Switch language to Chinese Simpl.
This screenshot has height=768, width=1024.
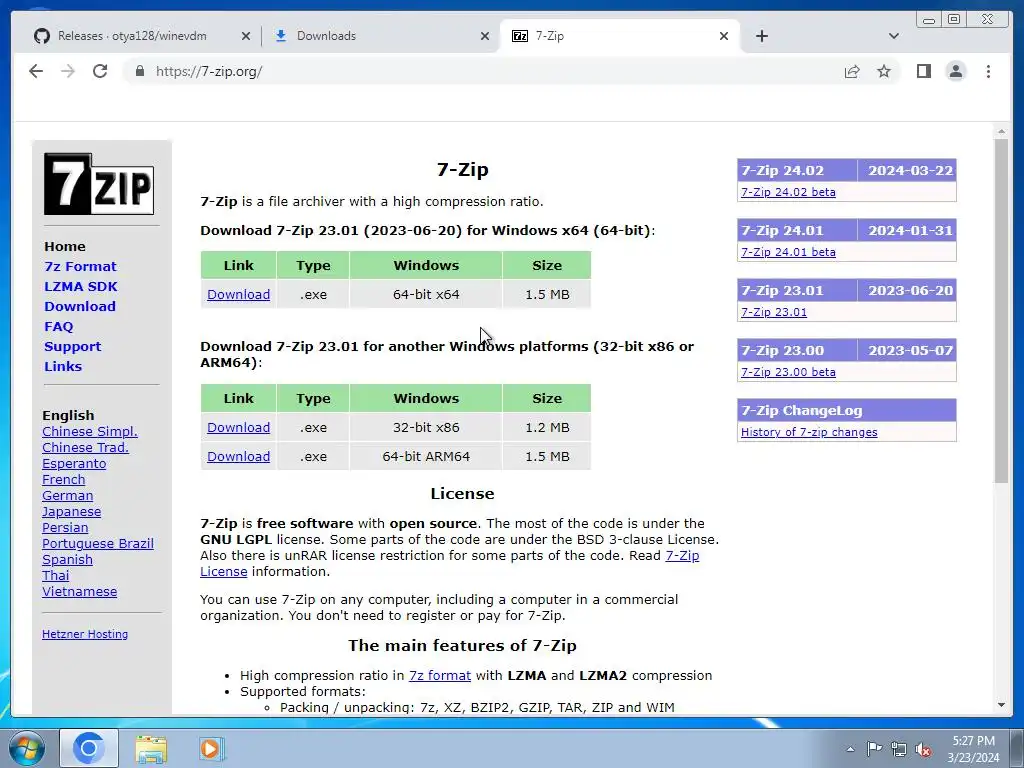pyautogui.click(x=90, y=432)
